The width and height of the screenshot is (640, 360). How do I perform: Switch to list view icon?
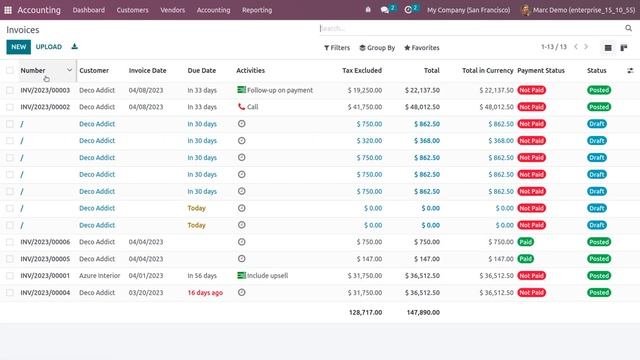click(608, 48)
